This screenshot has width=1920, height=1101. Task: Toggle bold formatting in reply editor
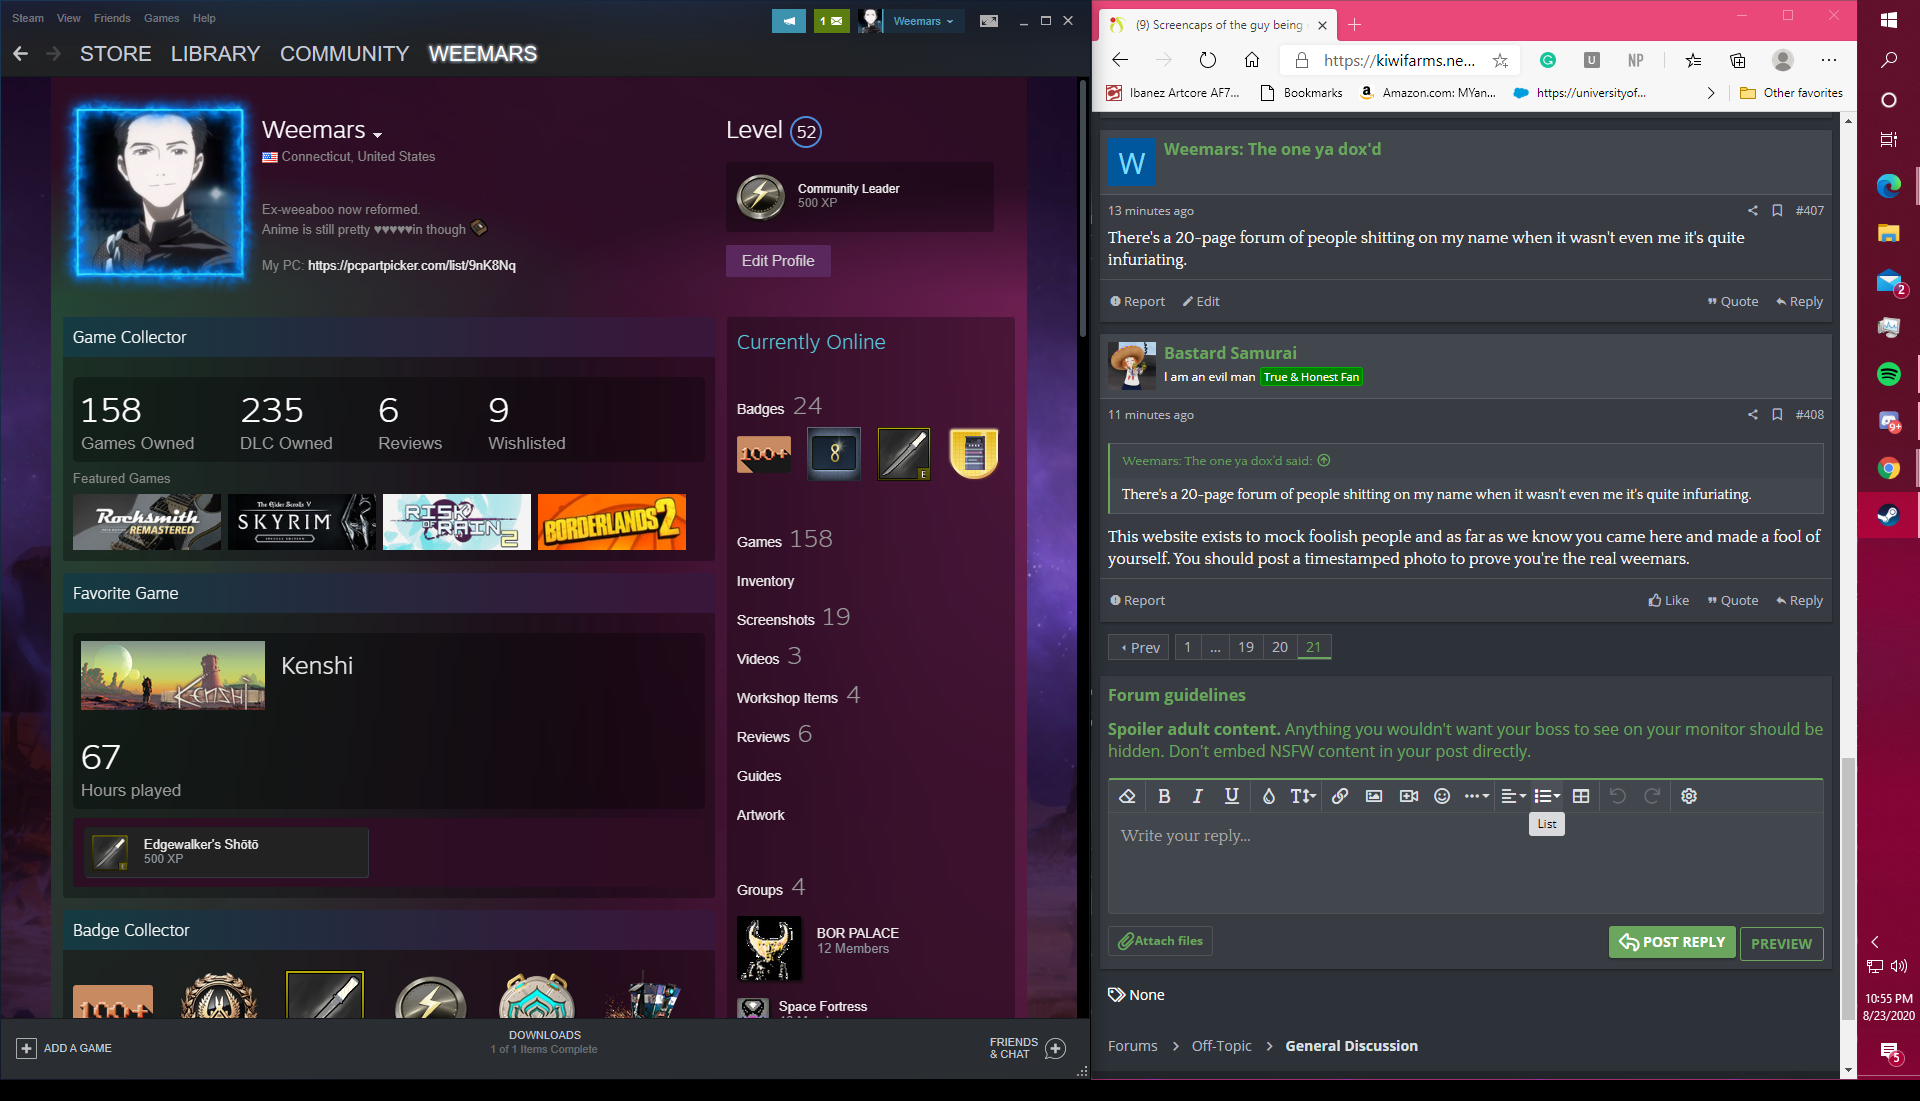click(1164, 796)
